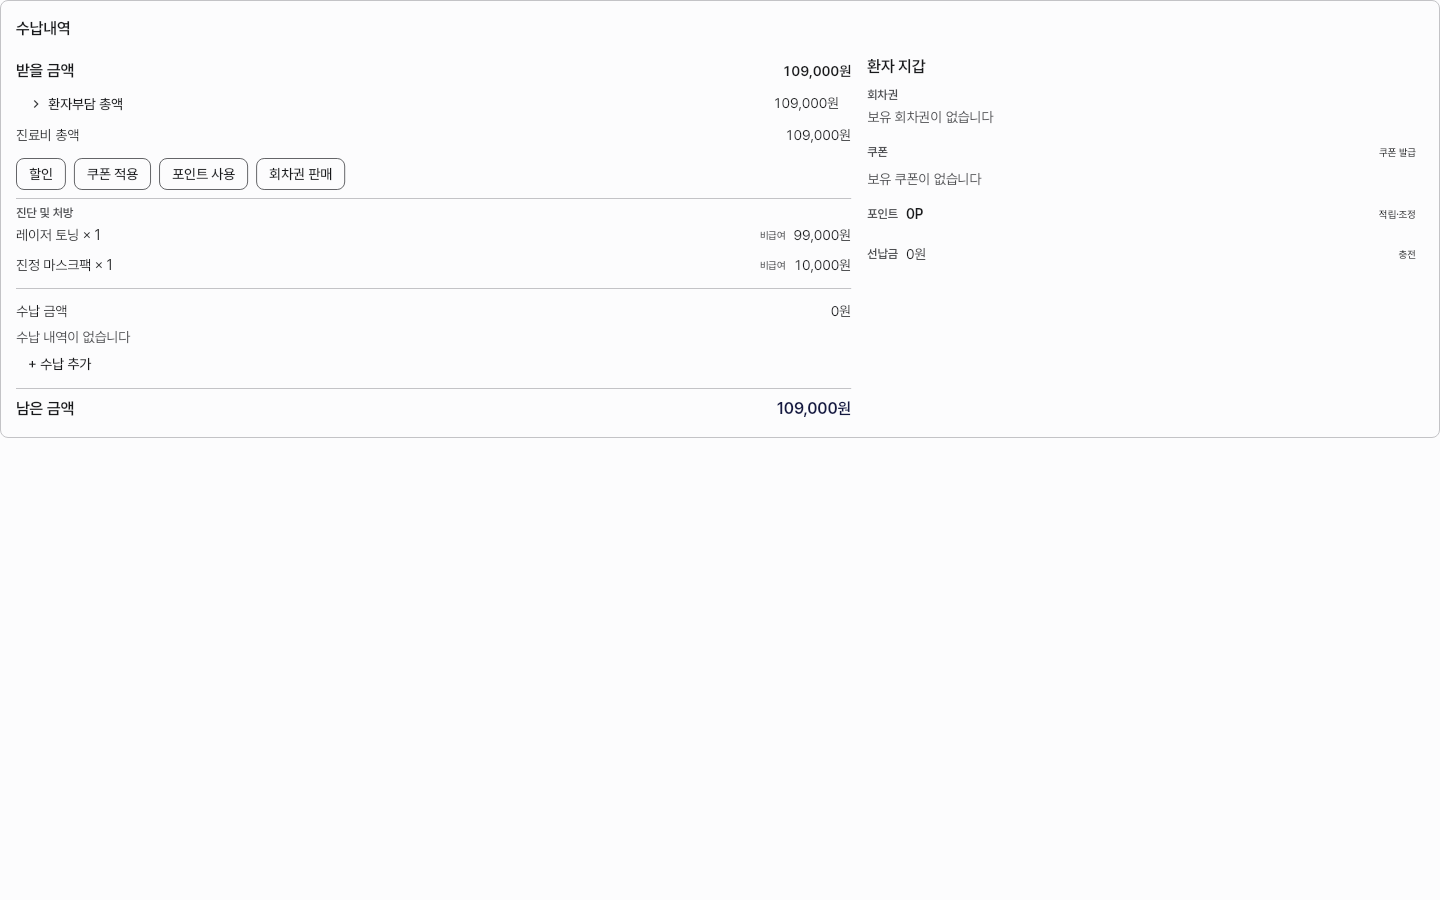
Task: Open the 회차권 판매 button
Action: (x=300, y=174)
